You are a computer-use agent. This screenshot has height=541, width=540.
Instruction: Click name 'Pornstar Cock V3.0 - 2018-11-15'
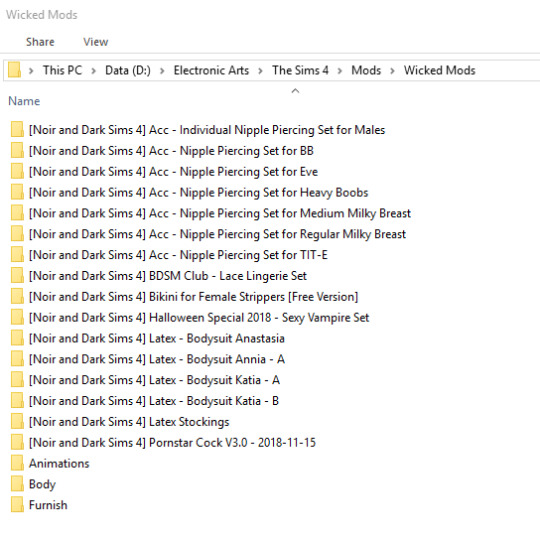pos(232,443)
